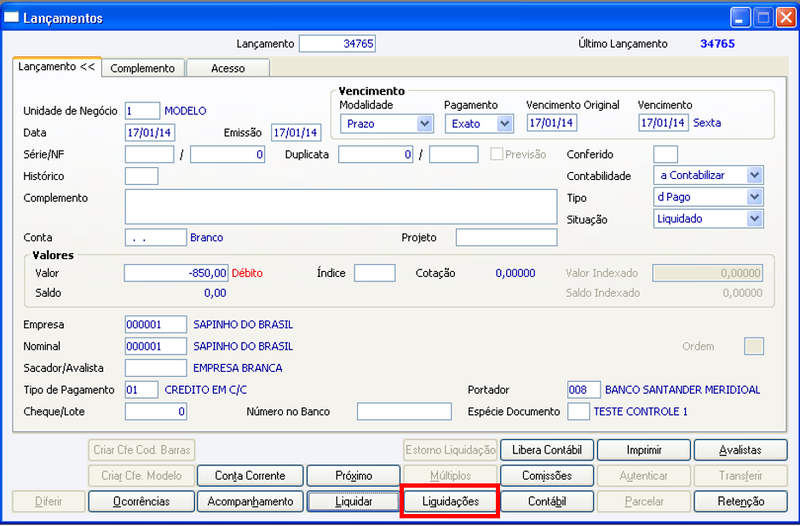The image size is (800, 526).
Task: Click the NF number field
Action: (228, 154)
